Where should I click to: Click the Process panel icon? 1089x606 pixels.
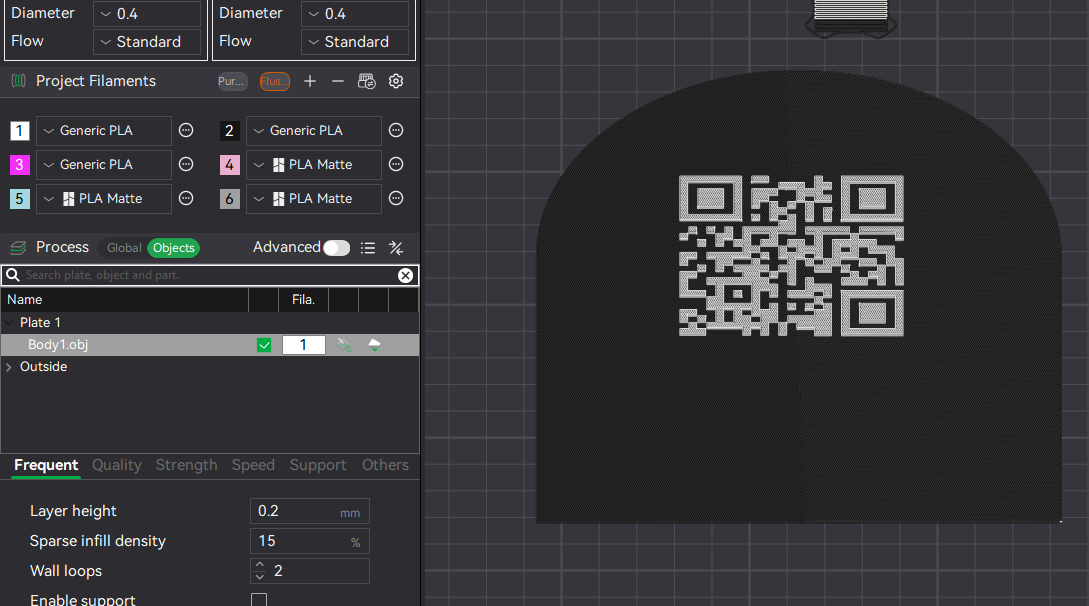tap(18, 248)
